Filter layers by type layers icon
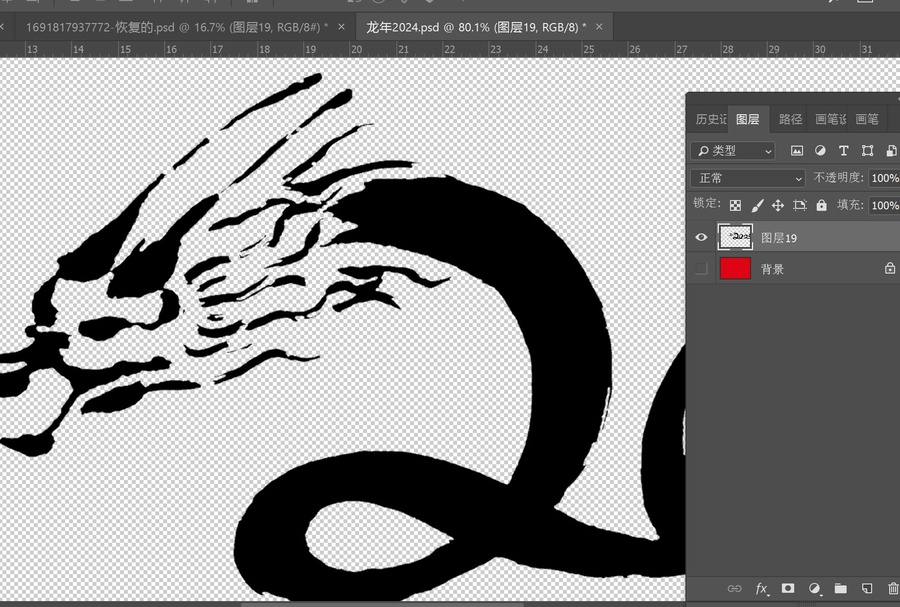This screenshot has width=900, height=607. pos(843,150)
